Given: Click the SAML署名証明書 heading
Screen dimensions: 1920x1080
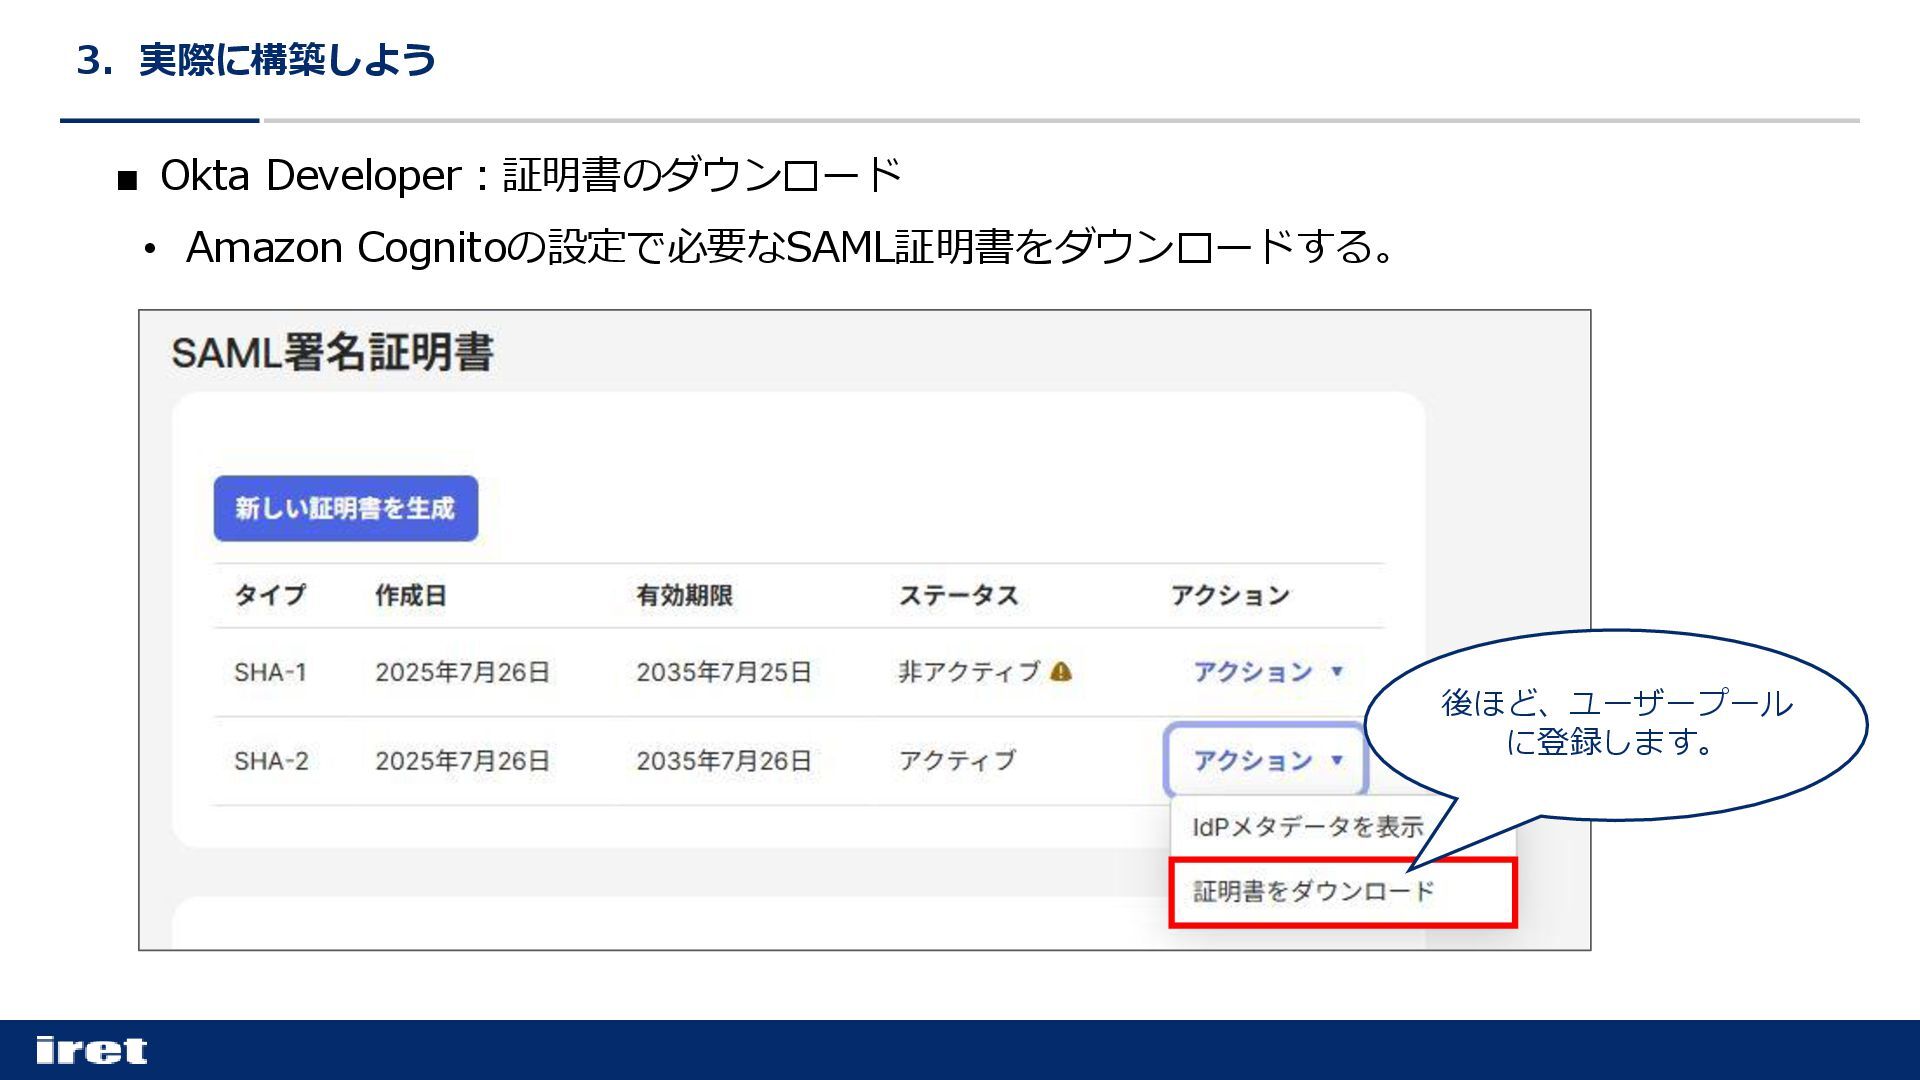Looking at the screenshot, I should point(332,353).
